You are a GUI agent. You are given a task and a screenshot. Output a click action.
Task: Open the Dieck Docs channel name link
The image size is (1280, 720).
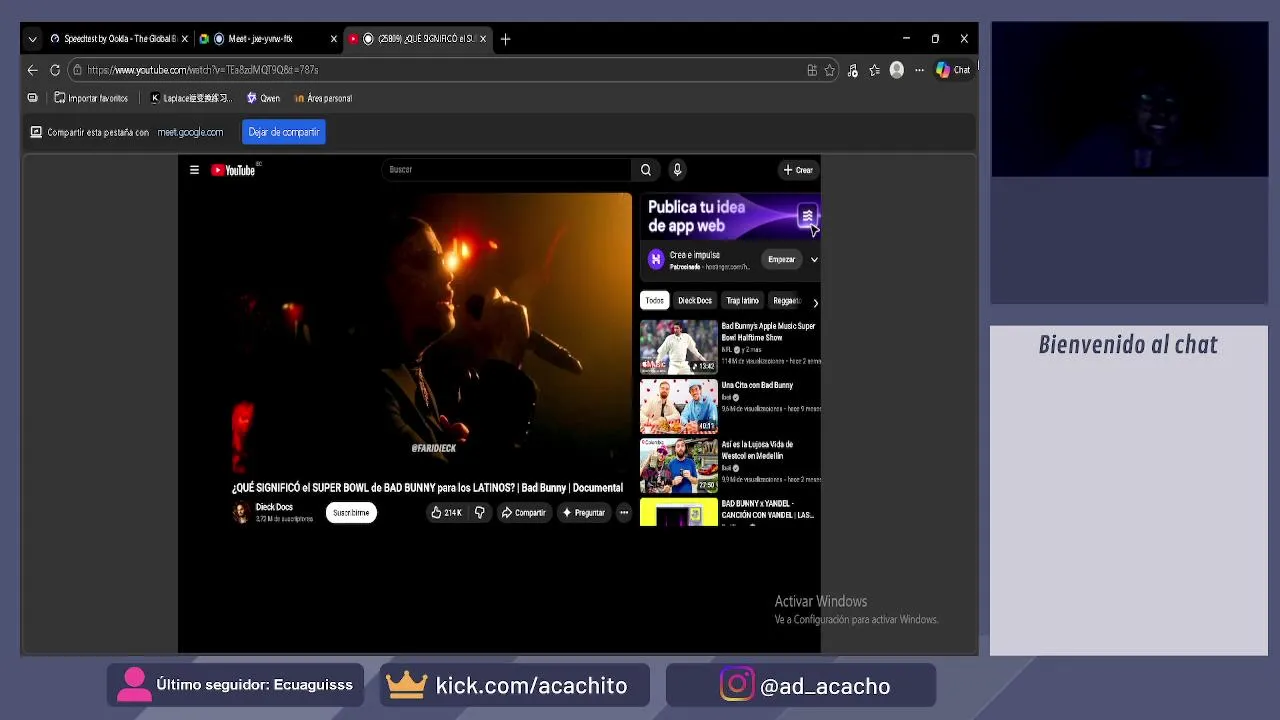(274, 507)
